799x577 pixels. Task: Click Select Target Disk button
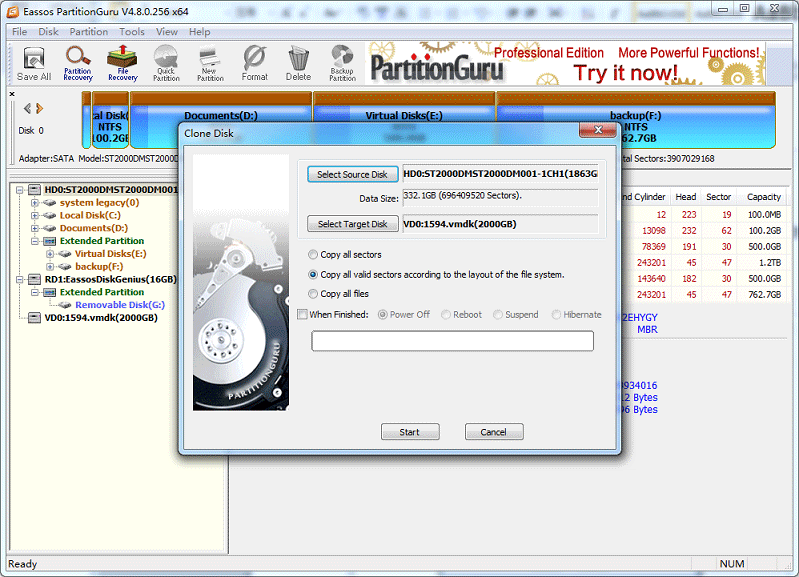353,224
